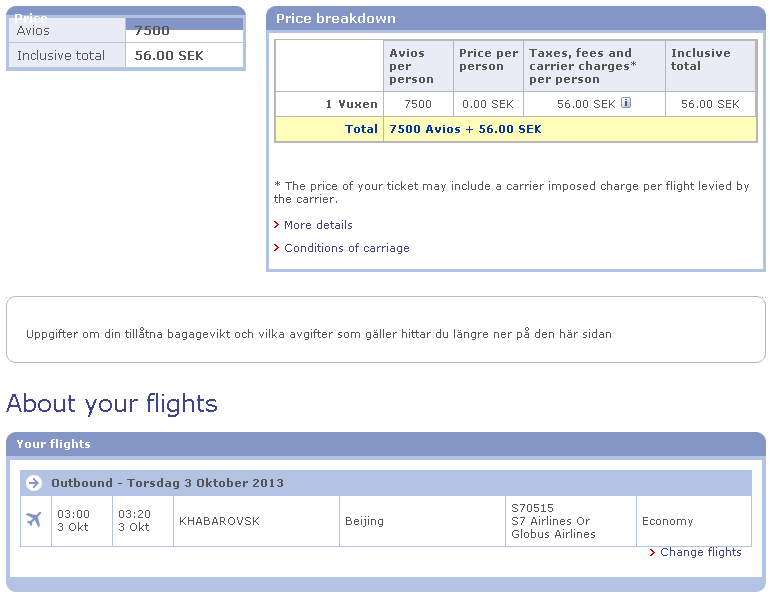Click the red chevron before Conditions of carriage
The height and width of the screenshot is (594, 770).
277,248
